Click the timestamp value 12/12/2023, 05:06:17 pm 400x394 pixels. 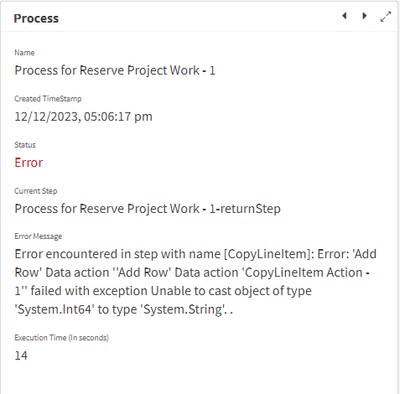pyautogui.click(x=83, y=117)
